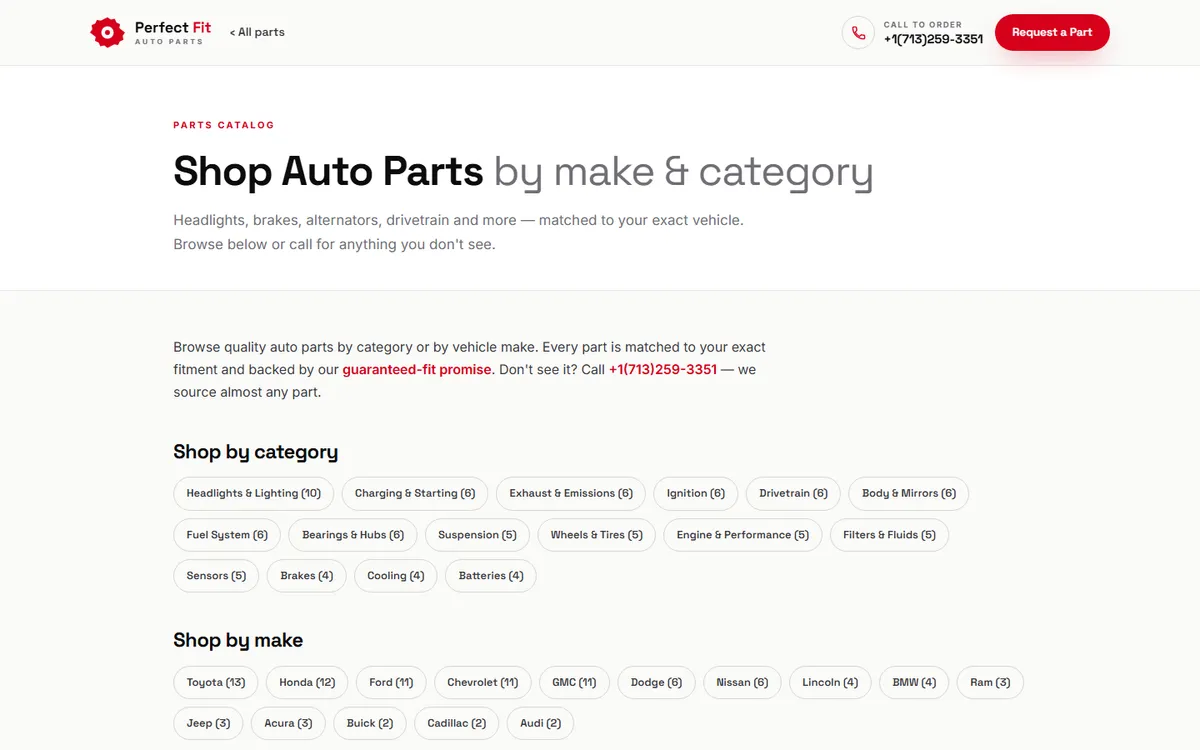The image size is (1200, 750).
Task: Choose the Cadillac (2) make
Action: pos(457,723)
